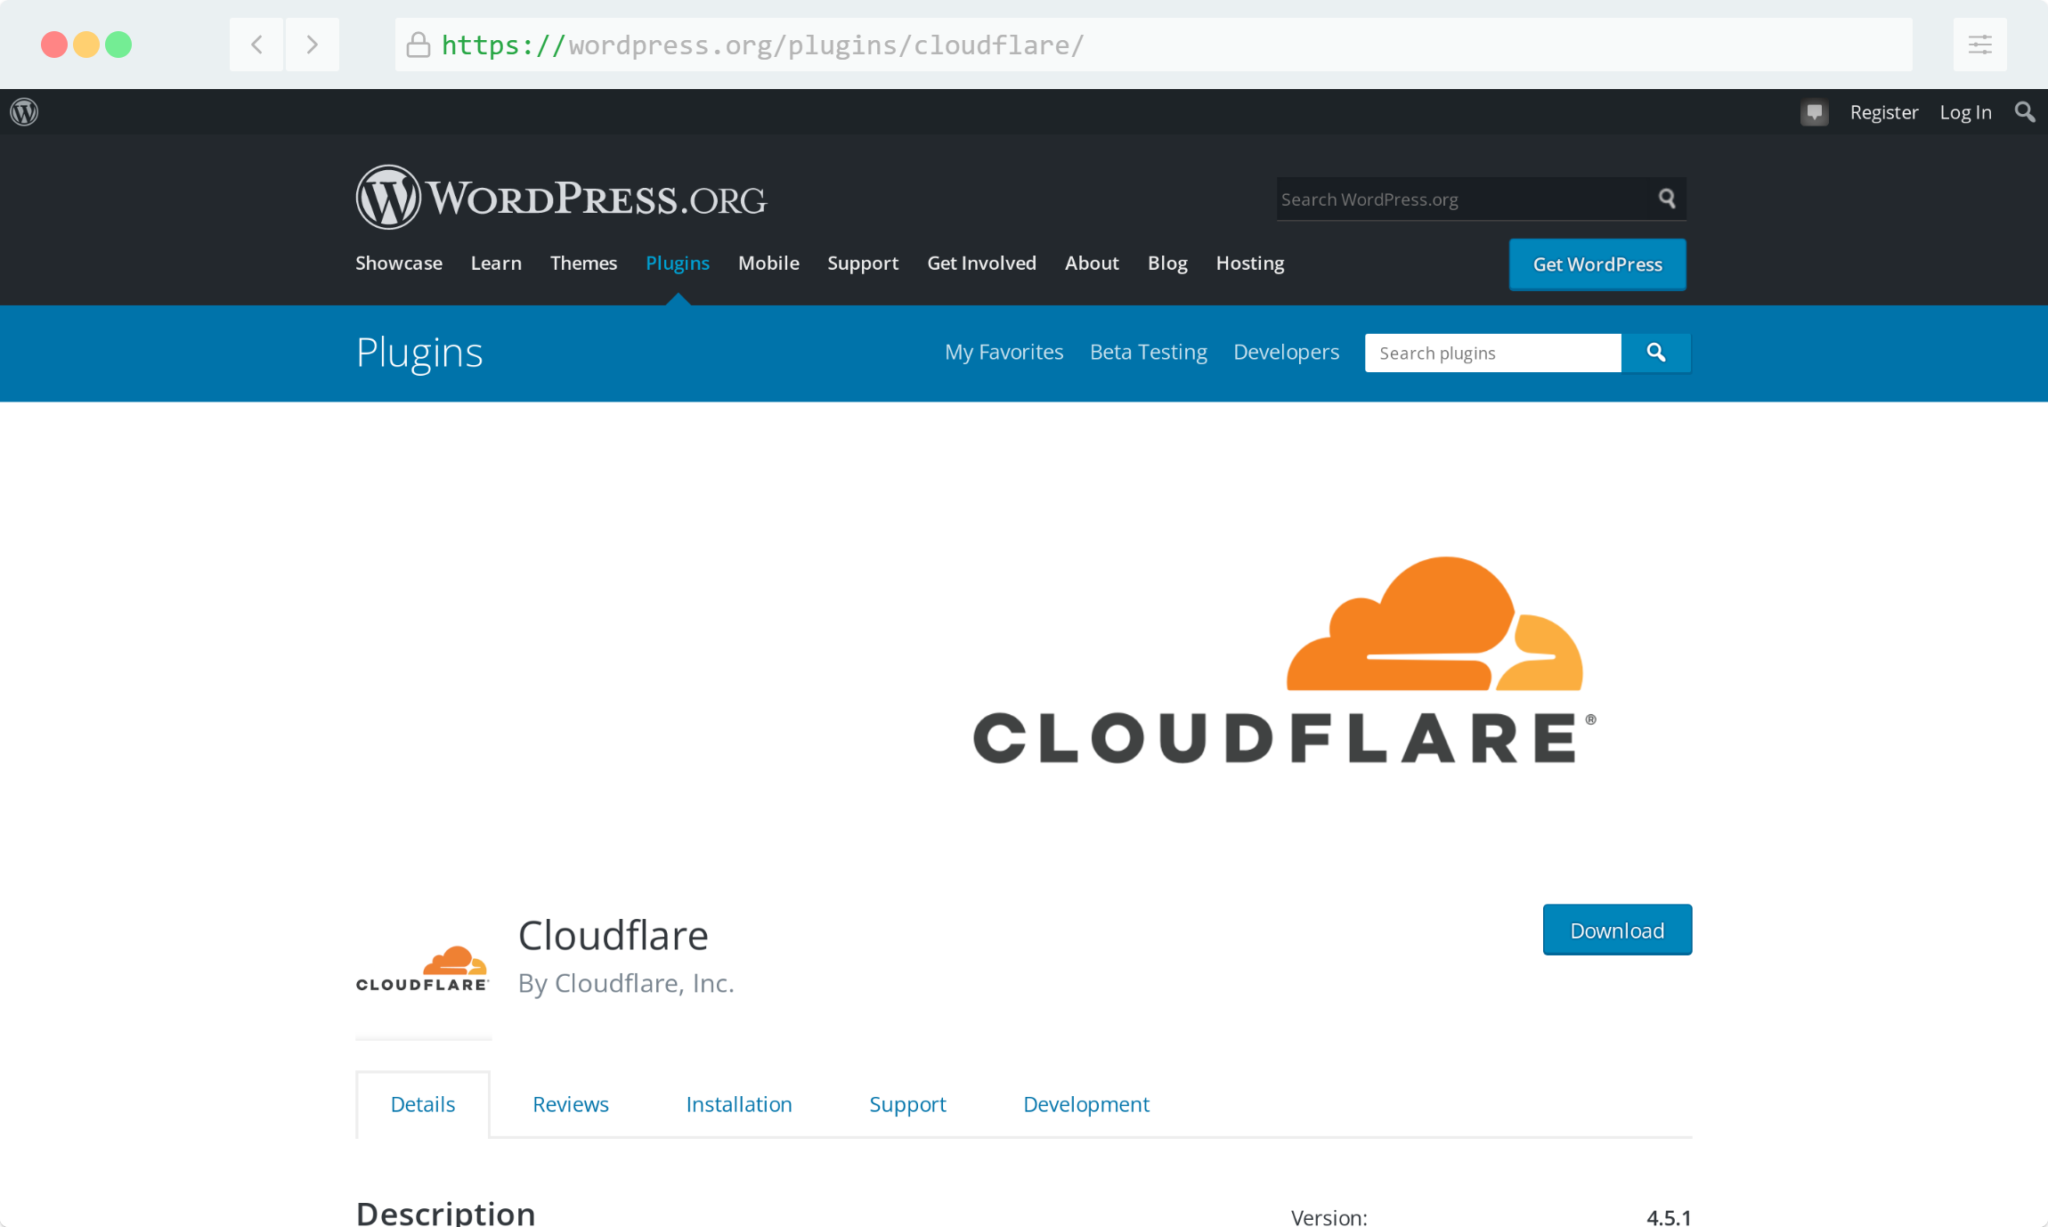2048x1227 pixels.
Task: Click the padlock icon in address bar
Action: click(x=418, y=44)
